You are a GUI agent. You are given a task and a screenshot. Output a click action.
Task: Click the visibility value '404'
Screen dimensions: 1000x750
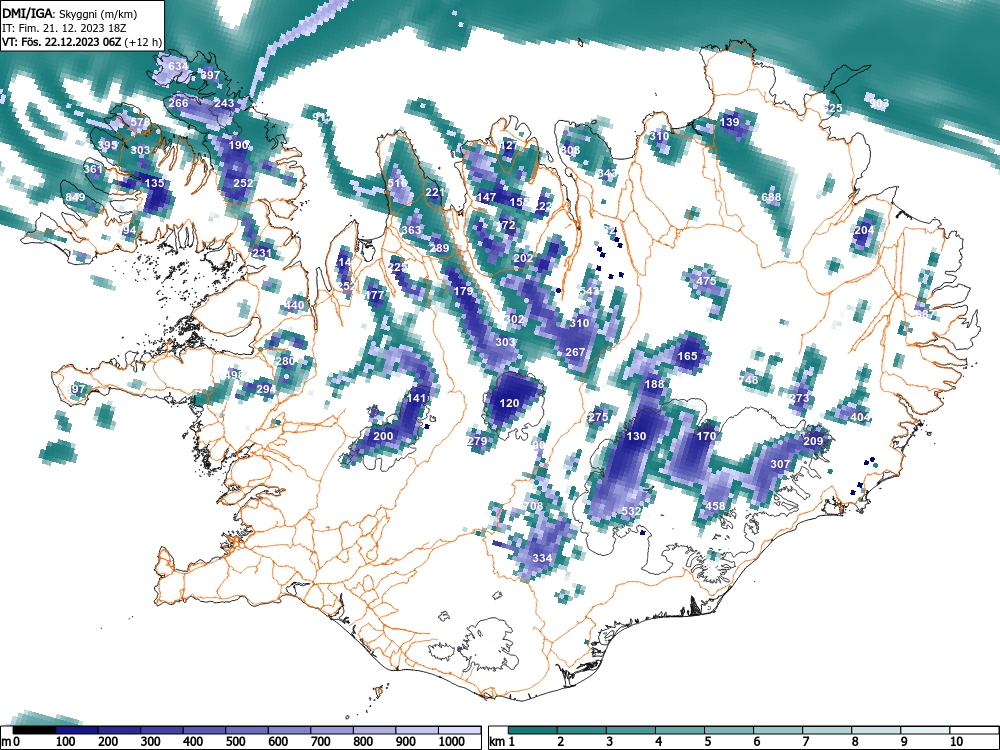[860, 417]
